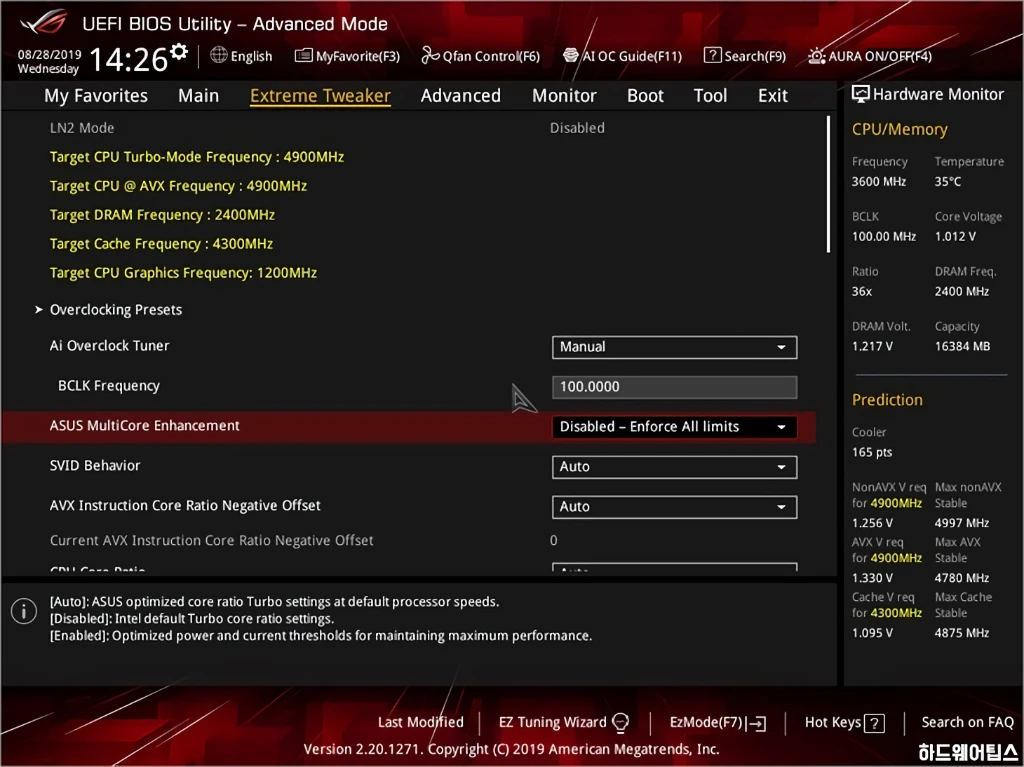Click Last Modified button
This screenshot has width=1024, height=767.
tap(421, 723)
